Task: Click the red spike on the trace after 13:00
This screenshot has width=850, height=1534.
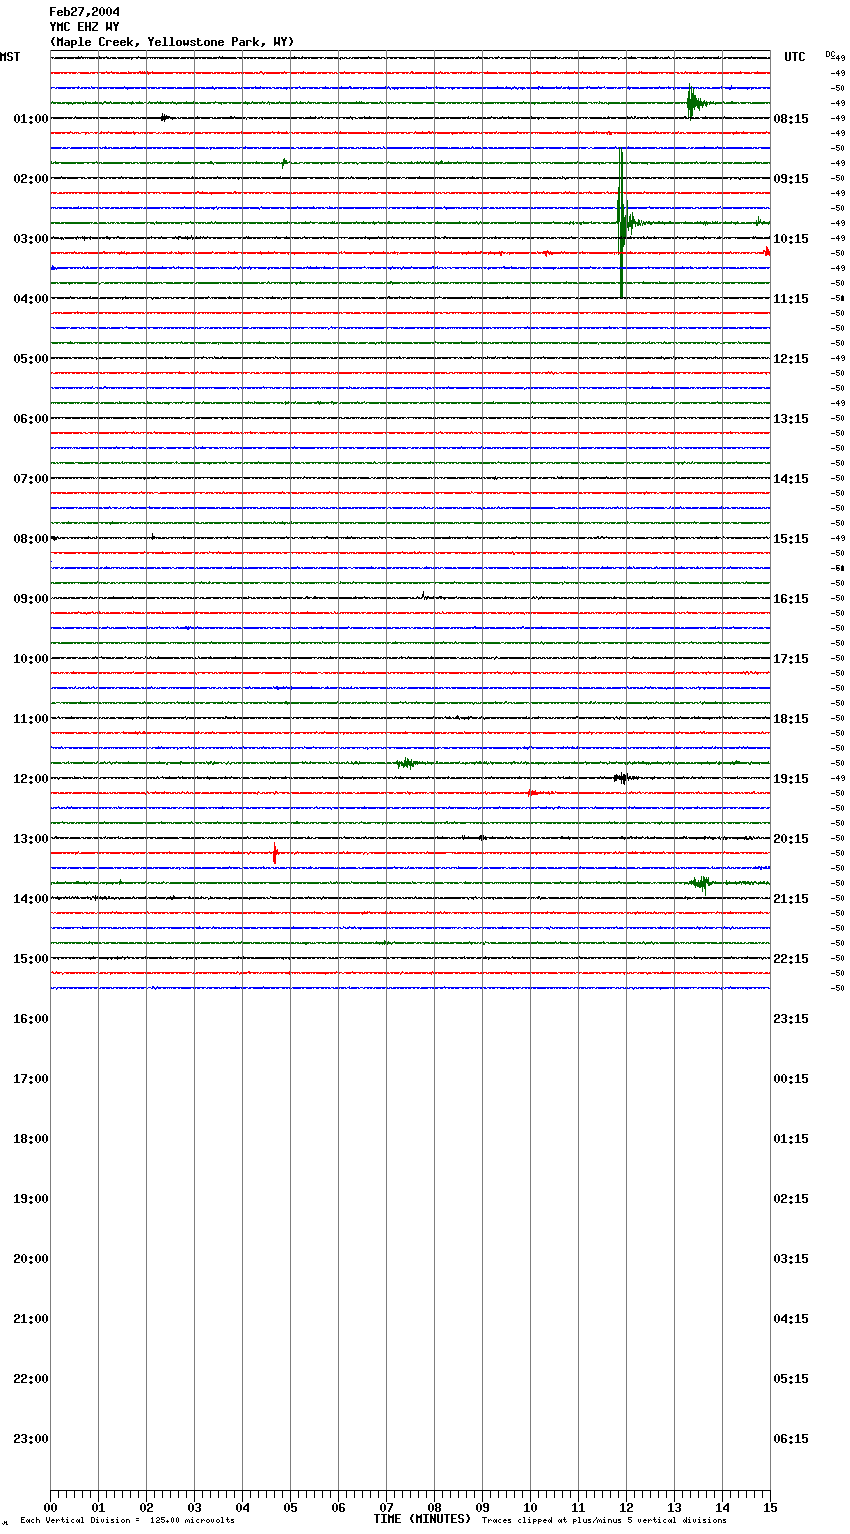Action: coord(274,853)
